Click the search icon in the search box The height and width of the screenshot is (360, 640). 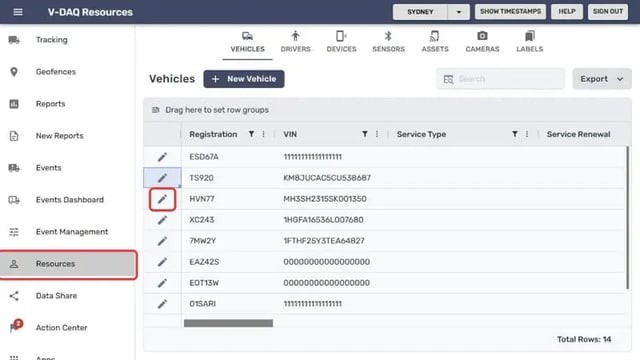448,79
